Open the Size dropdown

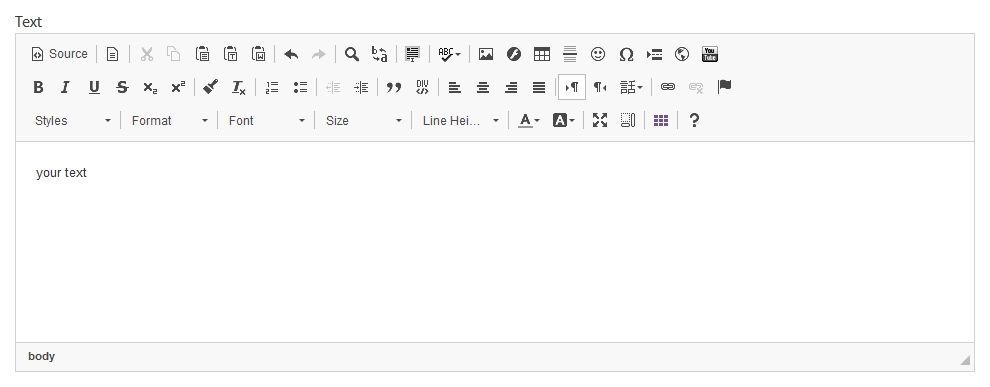[x=363, y=121]
